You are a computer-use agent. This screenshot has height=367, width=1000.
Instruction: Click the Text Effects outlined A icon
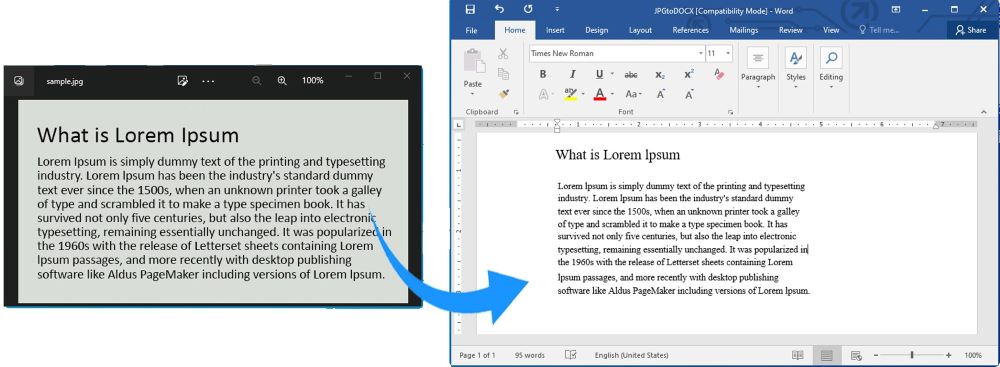543,94
